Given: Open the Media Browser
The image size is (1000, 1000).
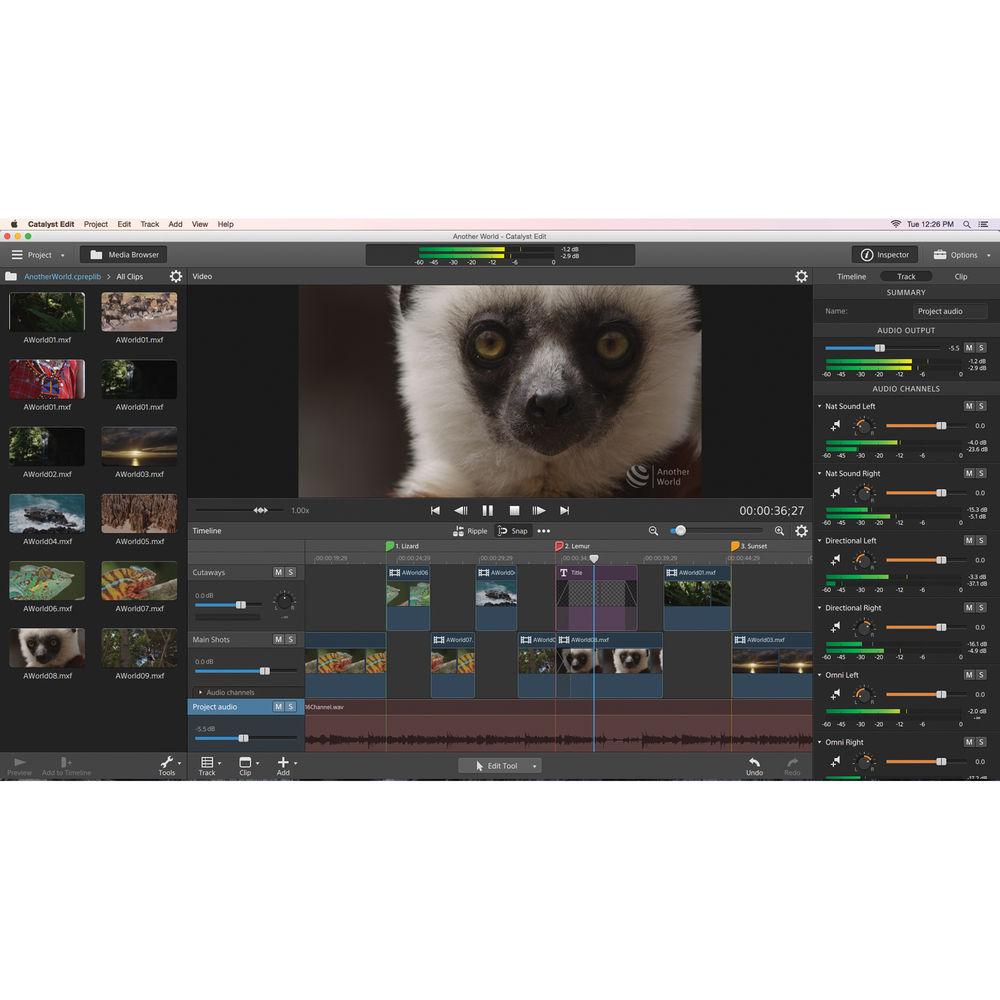Looking at the screenshot, I should click(x=122, y=254).
